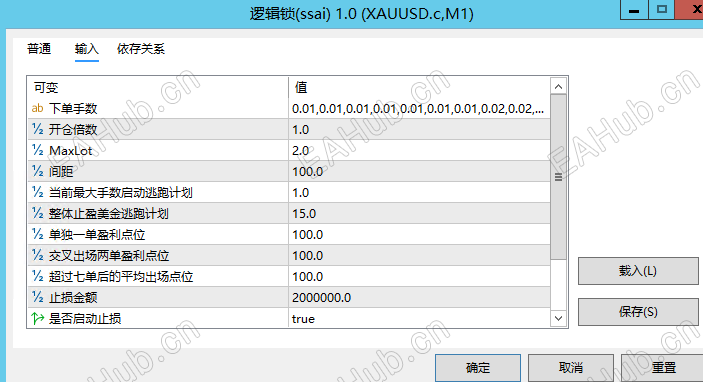Click the vertical scrollbar thumb
This screenshot has height=382, width=703.
pyautogui.click(x=558, y=177)
